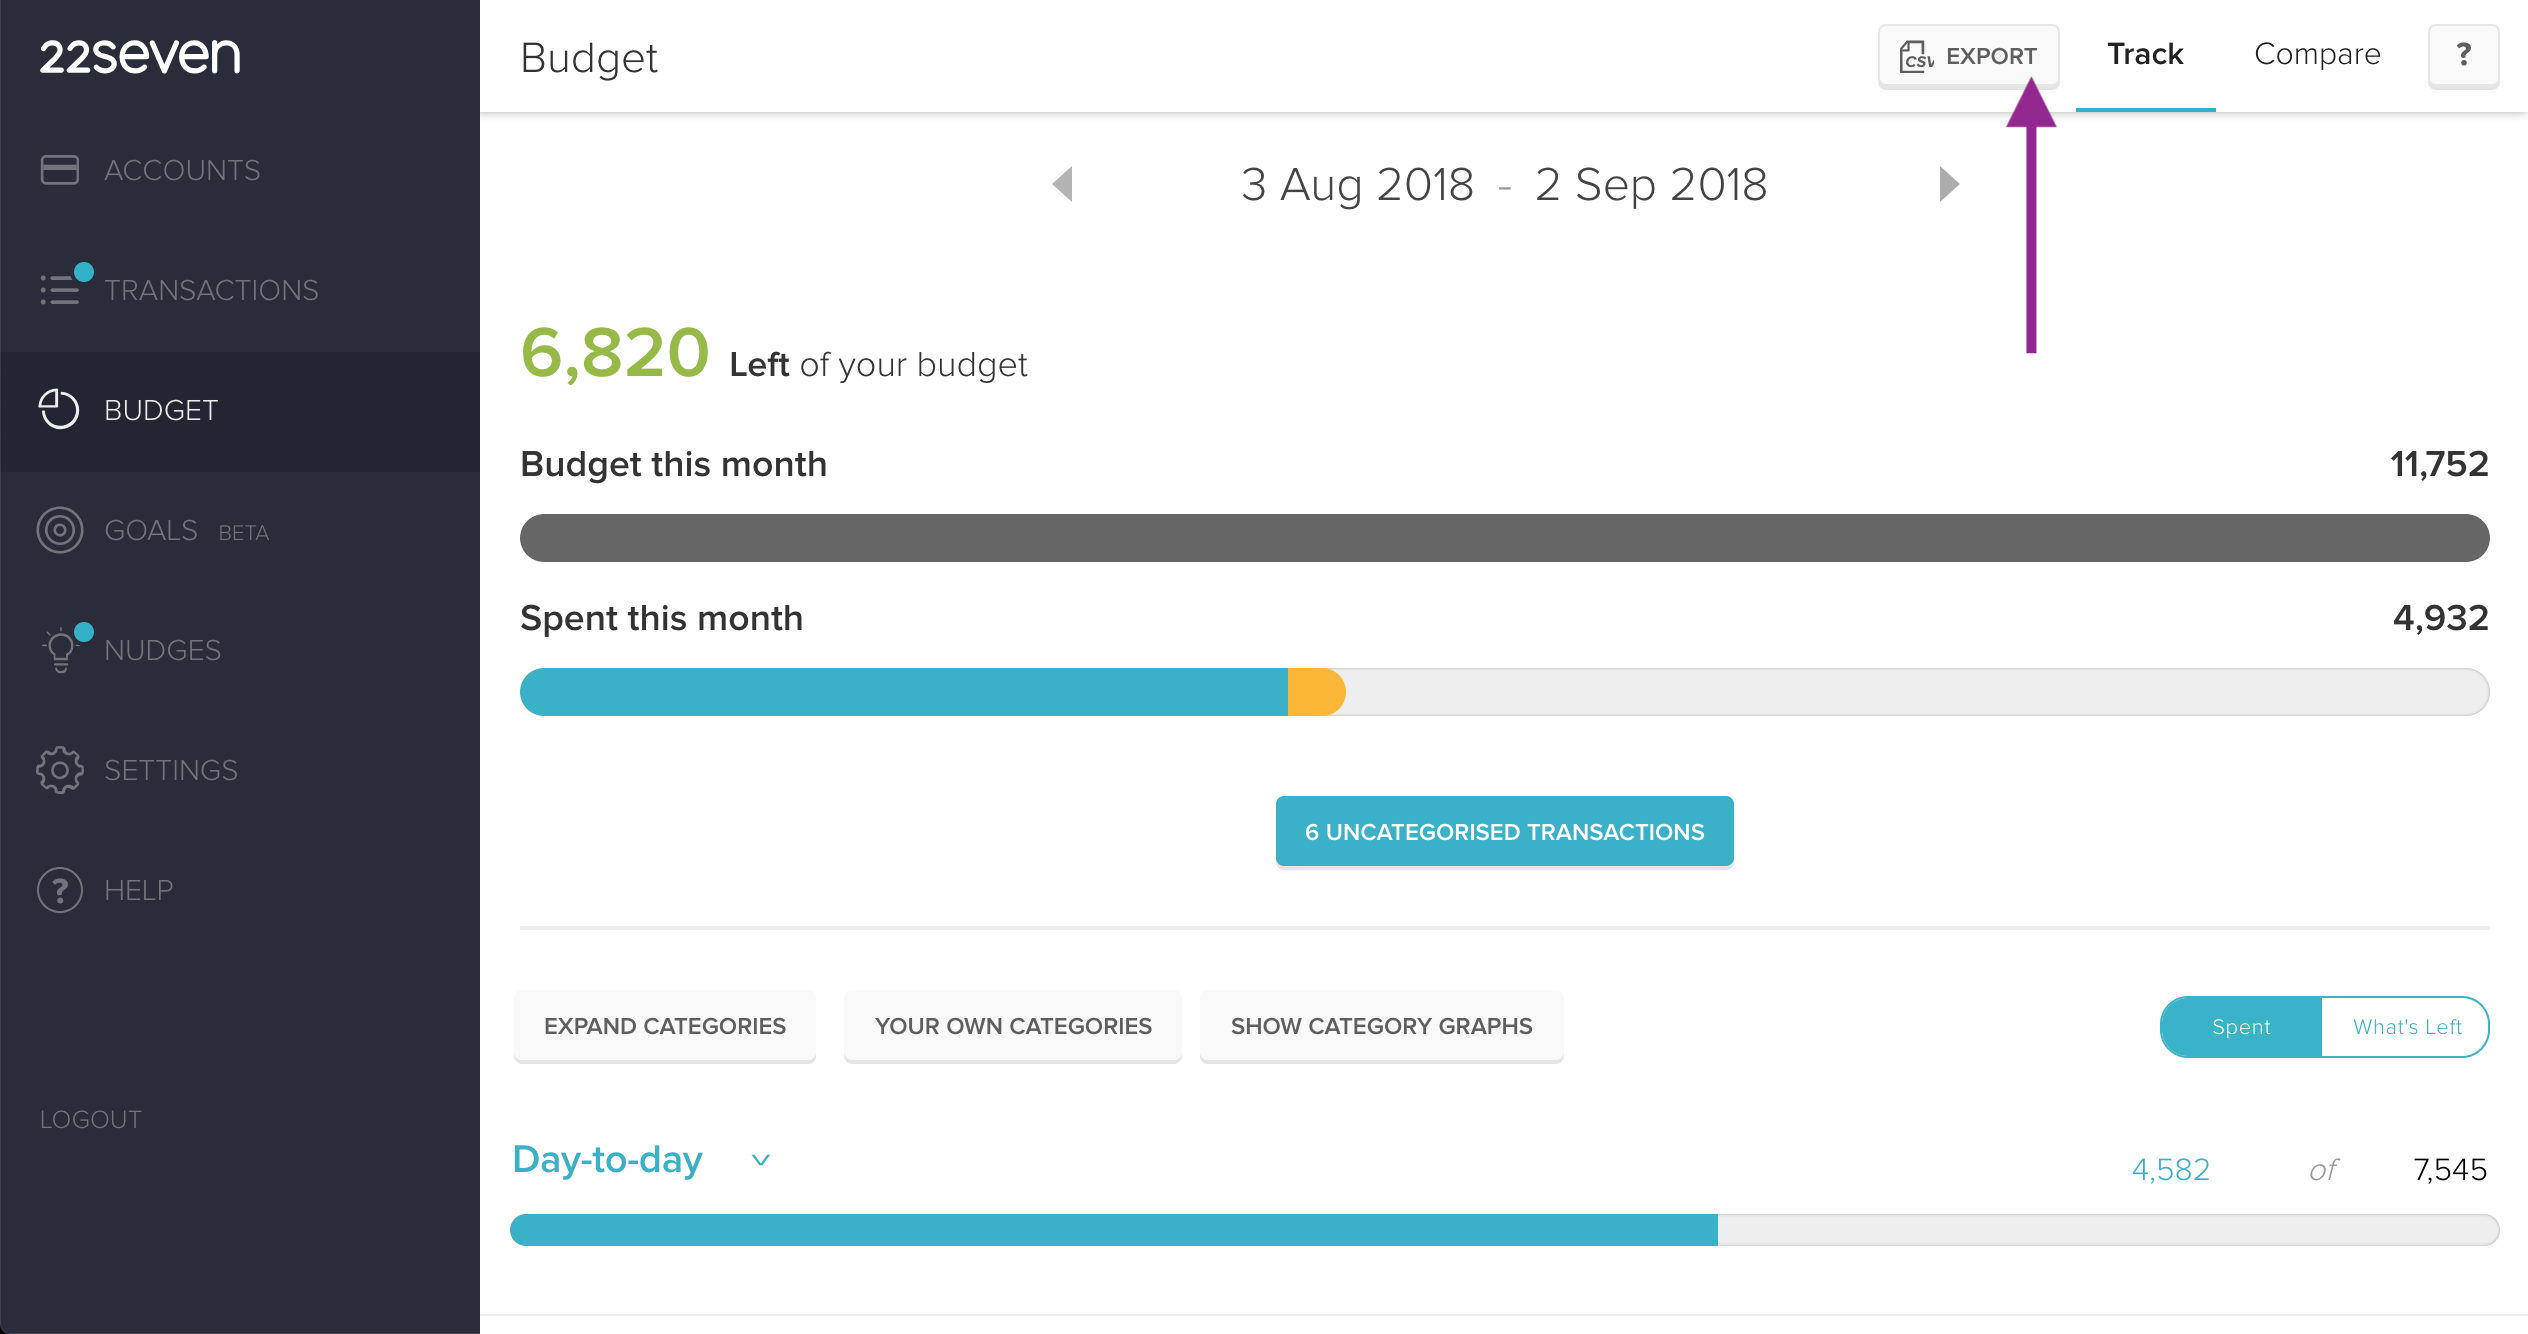The height and width of the screenshot is (1334, 2528).
Task: Click the Budget pie icon
Action: pyautogui.click(x=59, y=409)
